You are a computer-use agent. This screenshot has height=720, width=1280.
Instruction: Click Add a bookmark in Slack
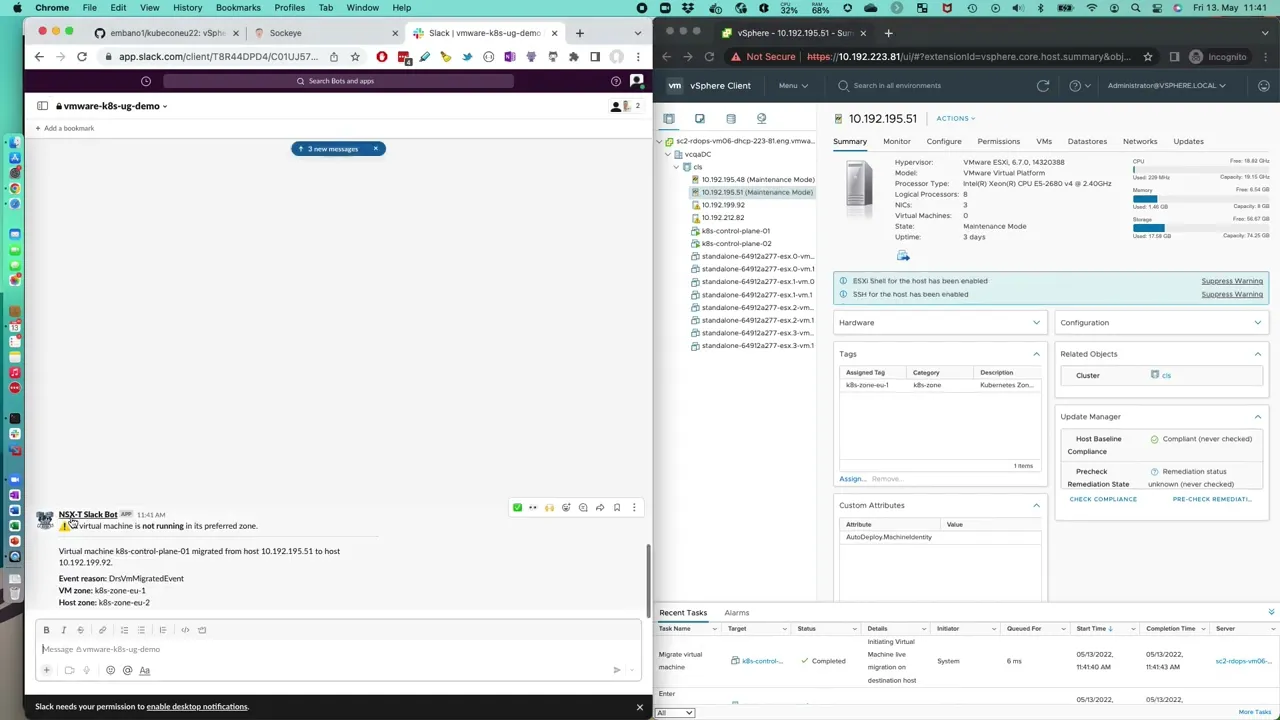(x=65, y=129)
